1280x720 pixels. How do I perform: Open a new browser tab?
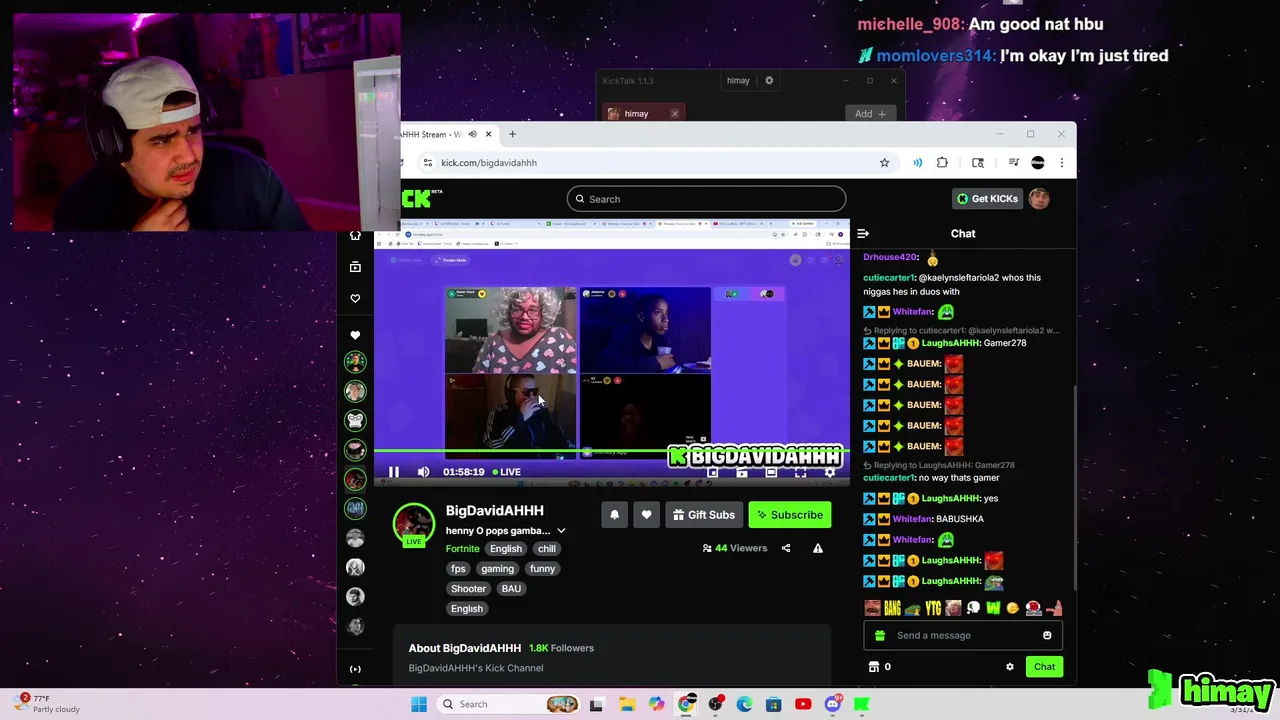pyautogui.click(x=512, y=134)
